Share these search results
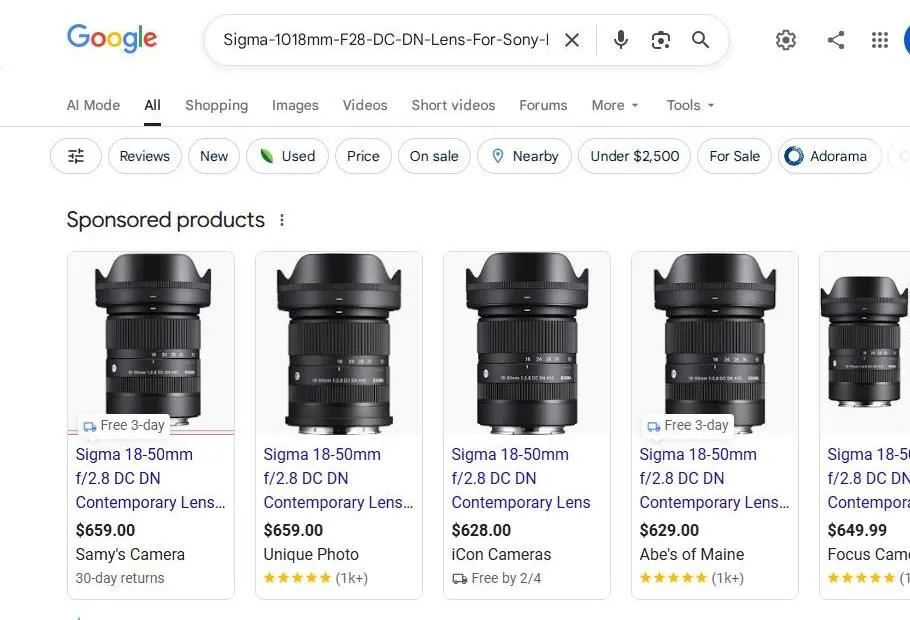This screenshot has height=620, width=910. coord(836,40)
